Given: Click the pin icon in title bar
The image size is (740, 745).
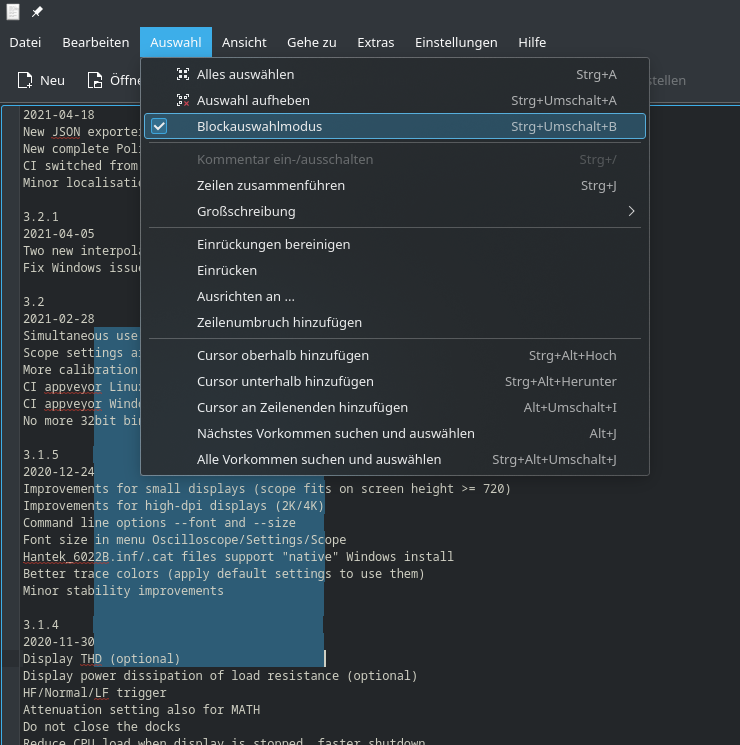Looking at the screenshot, I should 37,12.
